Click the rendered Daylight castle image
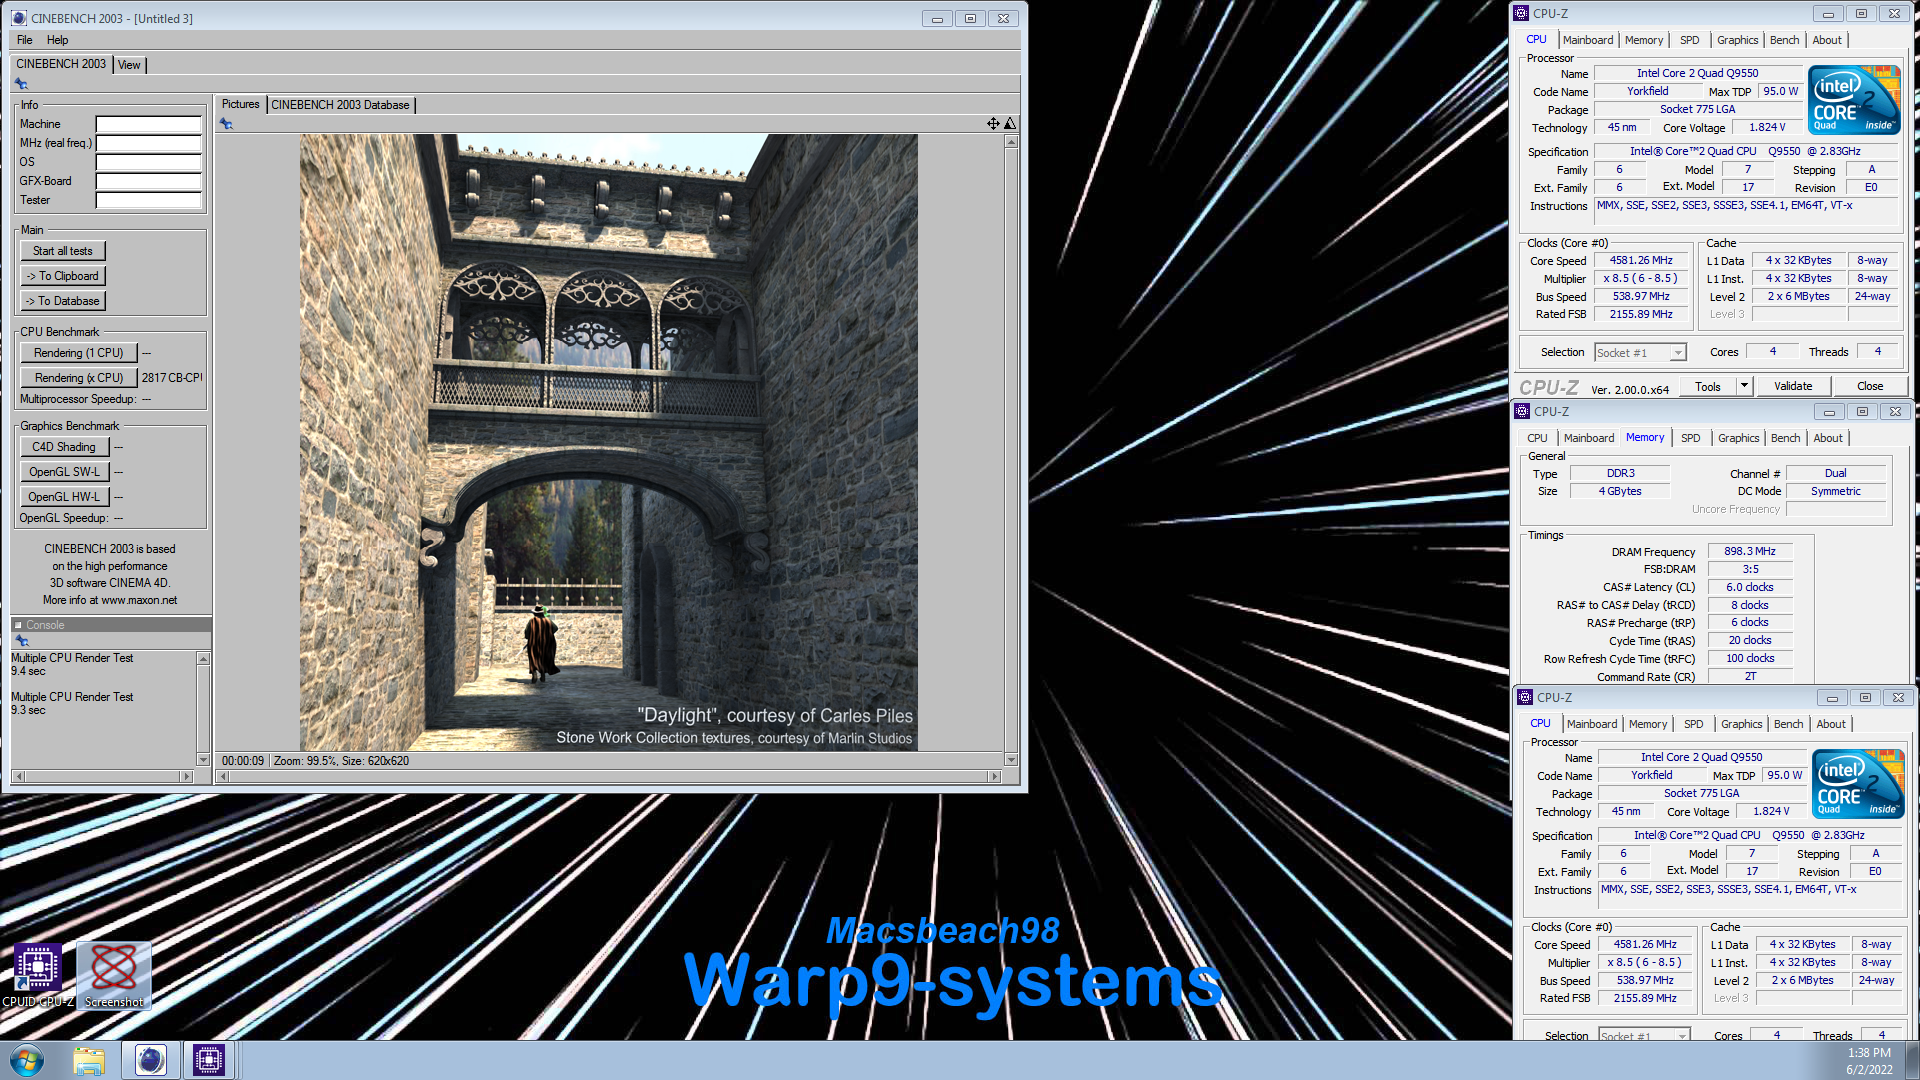 pos(609,443)
